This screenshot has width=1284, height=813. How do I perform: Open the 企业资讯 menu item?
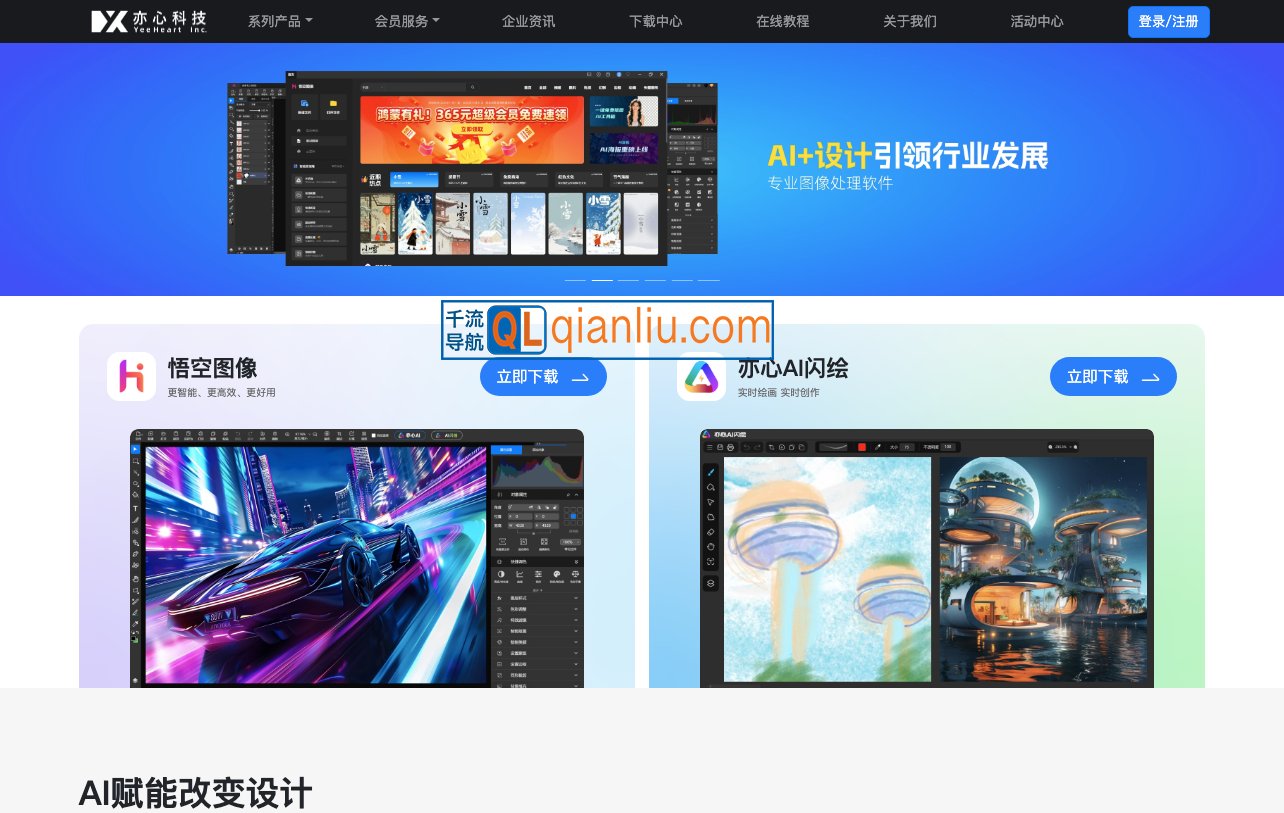pyautogui.click(x=528, y=21)
